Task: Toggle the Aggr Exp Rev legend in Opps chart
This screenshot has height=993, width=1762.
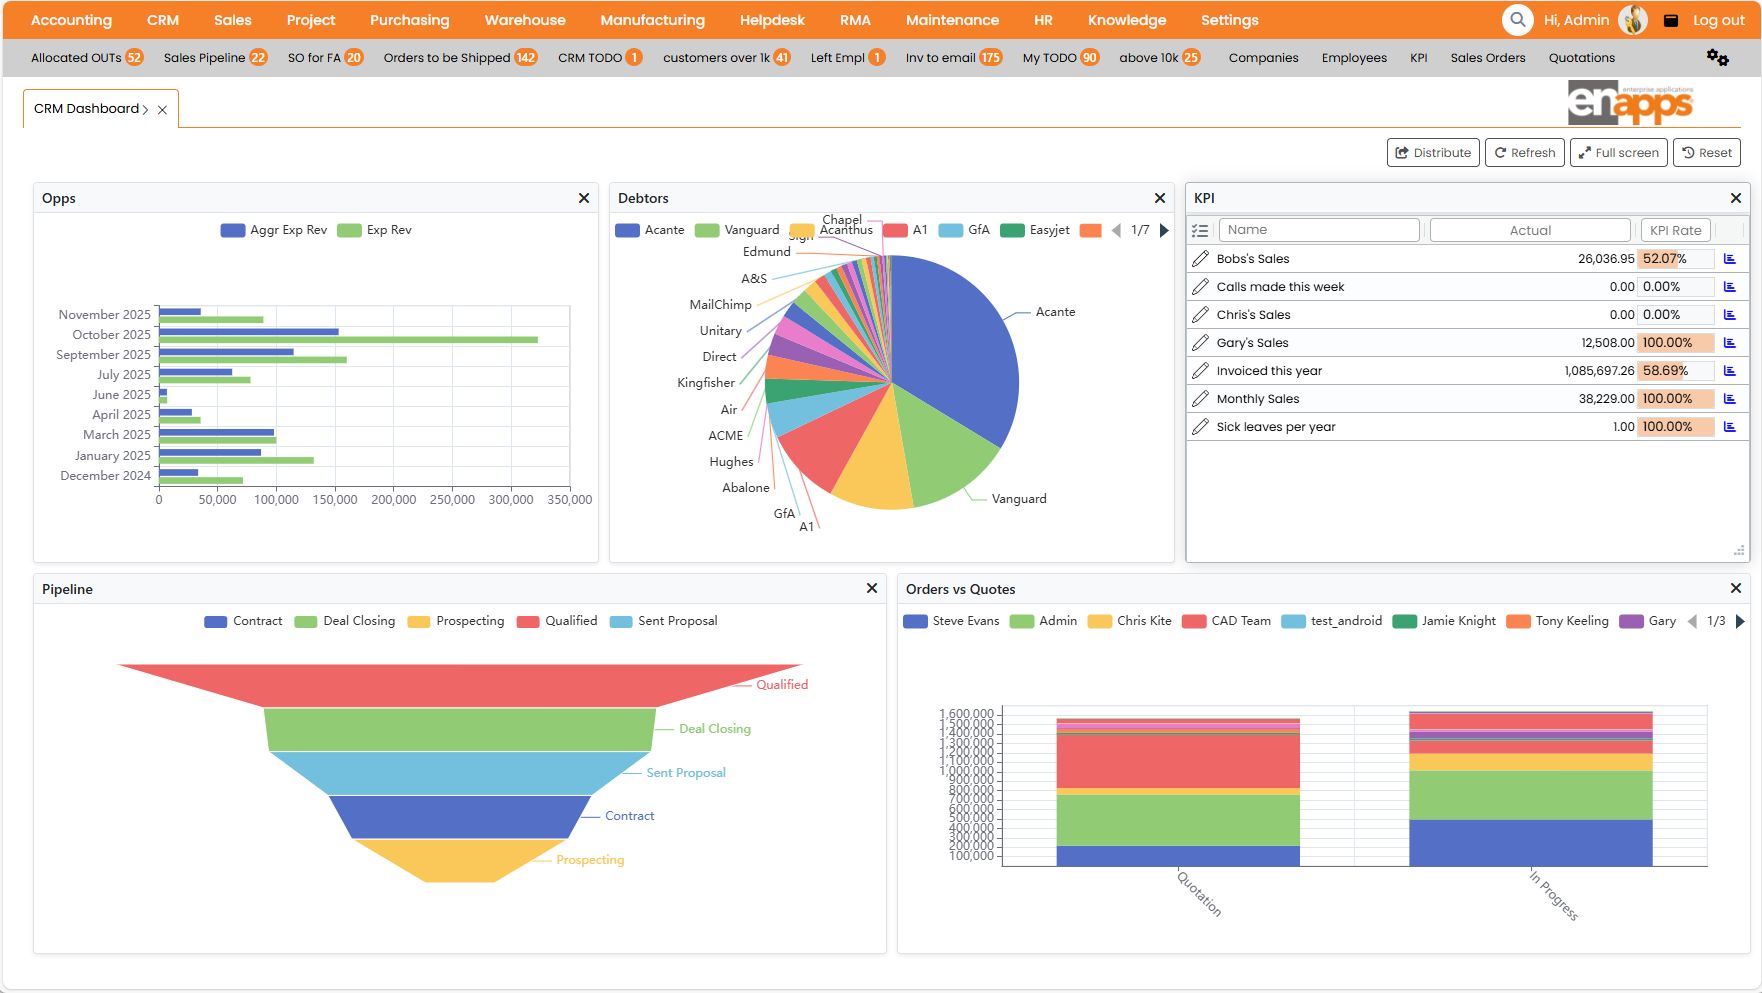Action: [x=273, y=229]
